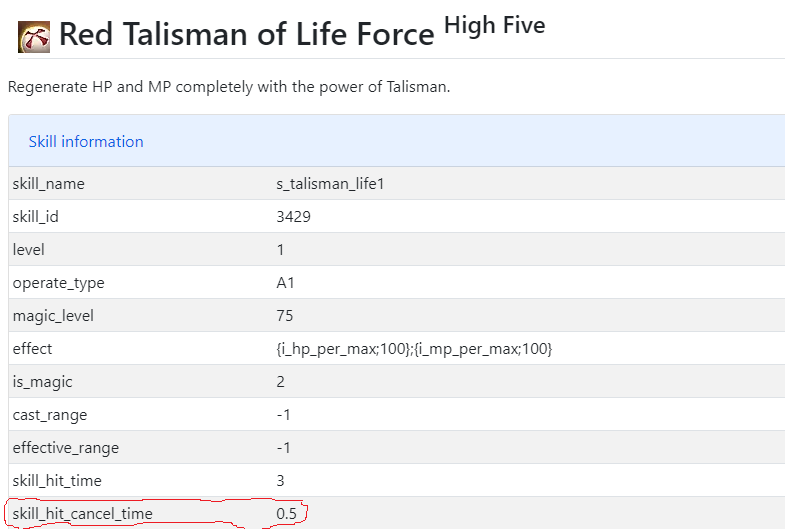Select the cast_range row label

coord(50,415)
